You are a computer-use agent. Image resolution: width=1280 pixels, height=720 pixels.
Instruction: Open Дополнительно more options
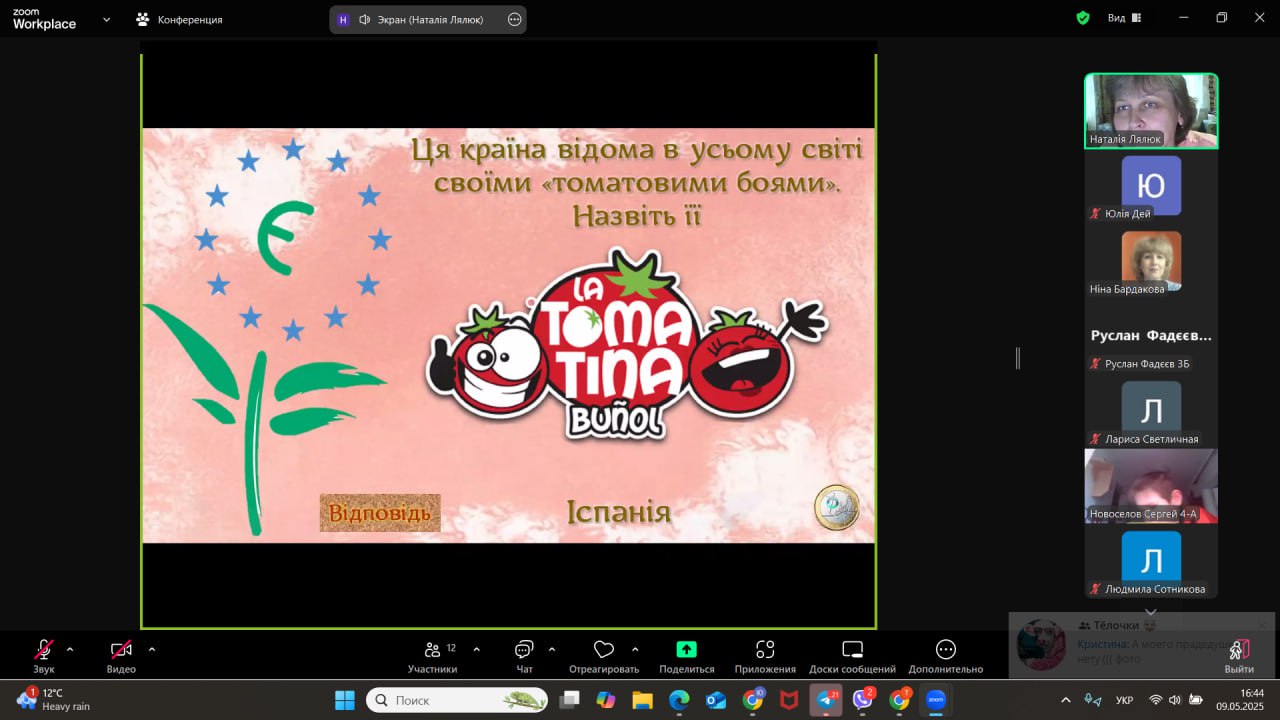coord(945,656)
